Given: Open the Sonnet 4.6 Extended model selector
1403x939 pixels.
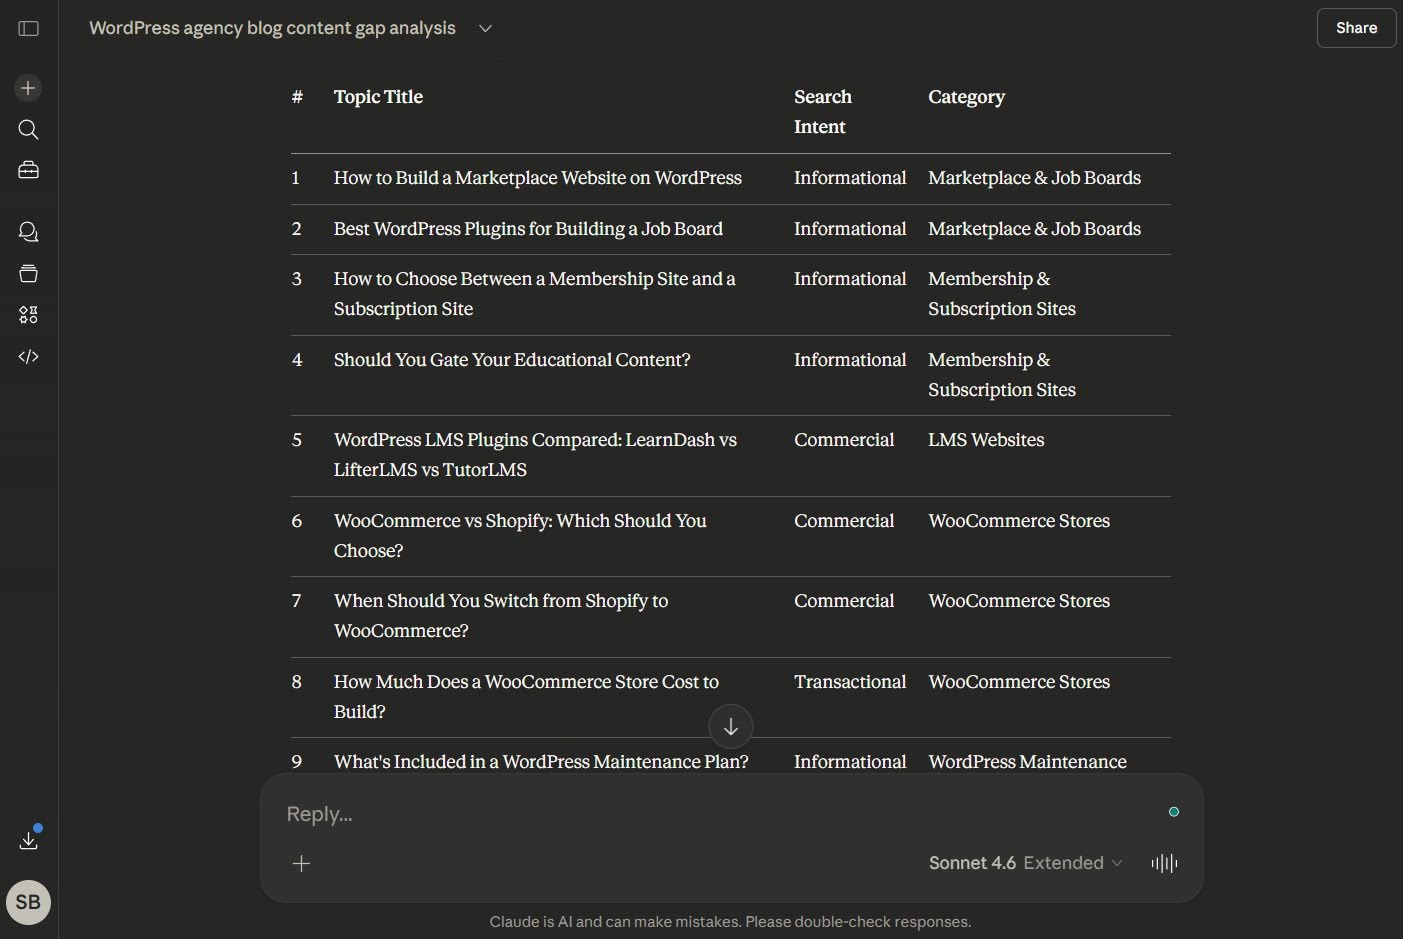Looking at the screenshot, I should pos(1025,863).
